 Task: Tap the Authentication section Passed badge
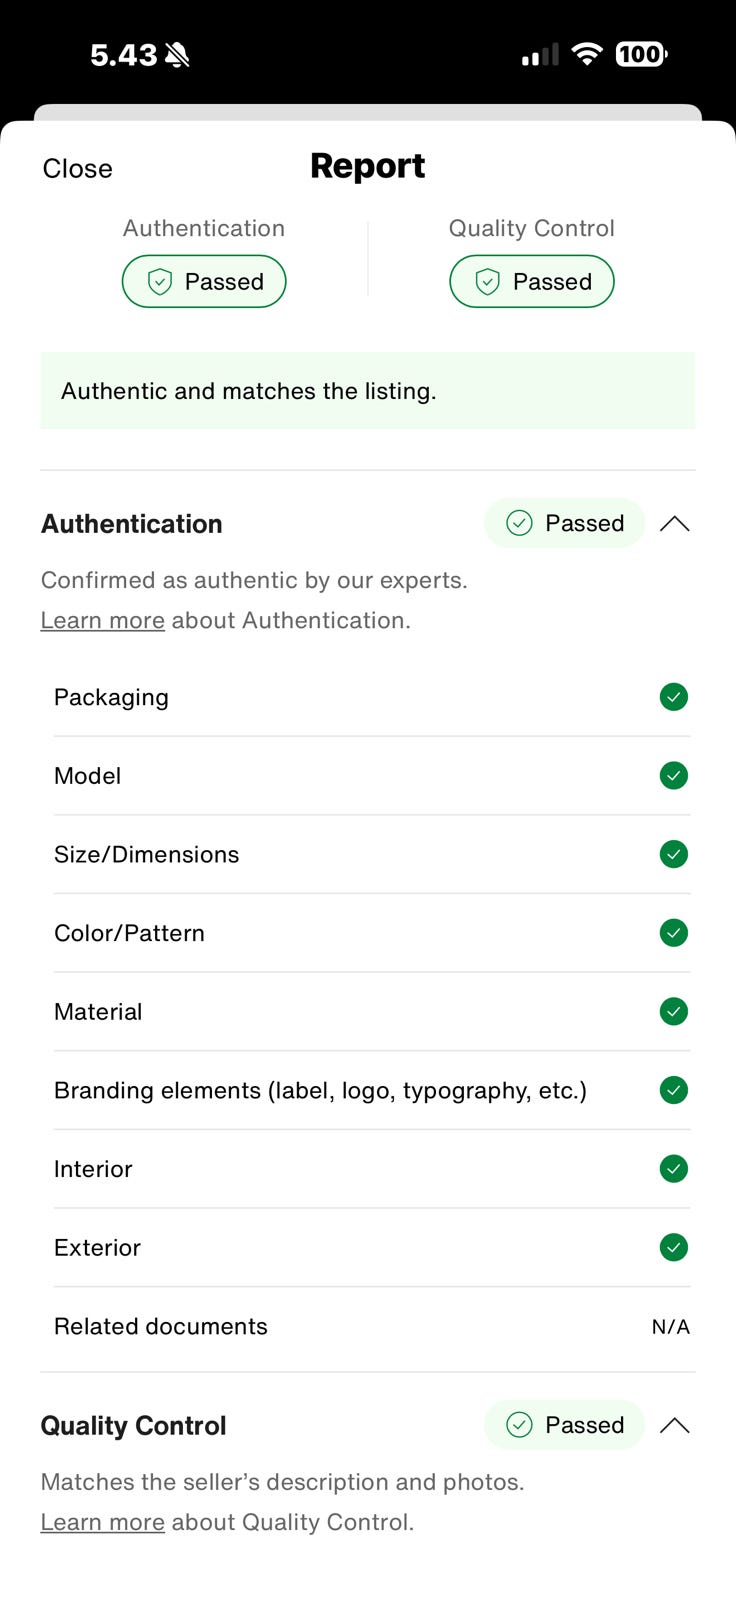(565, 523)
